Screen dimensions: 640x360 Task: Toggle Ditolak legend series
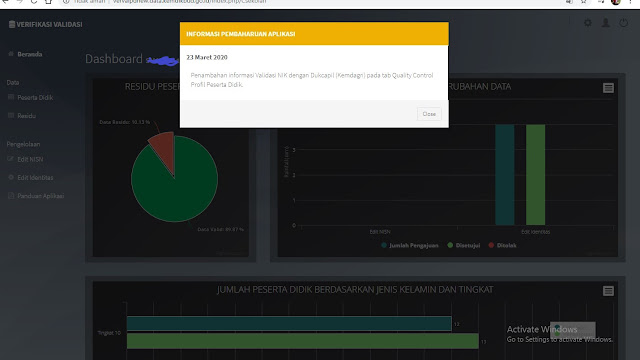[502, 245]
